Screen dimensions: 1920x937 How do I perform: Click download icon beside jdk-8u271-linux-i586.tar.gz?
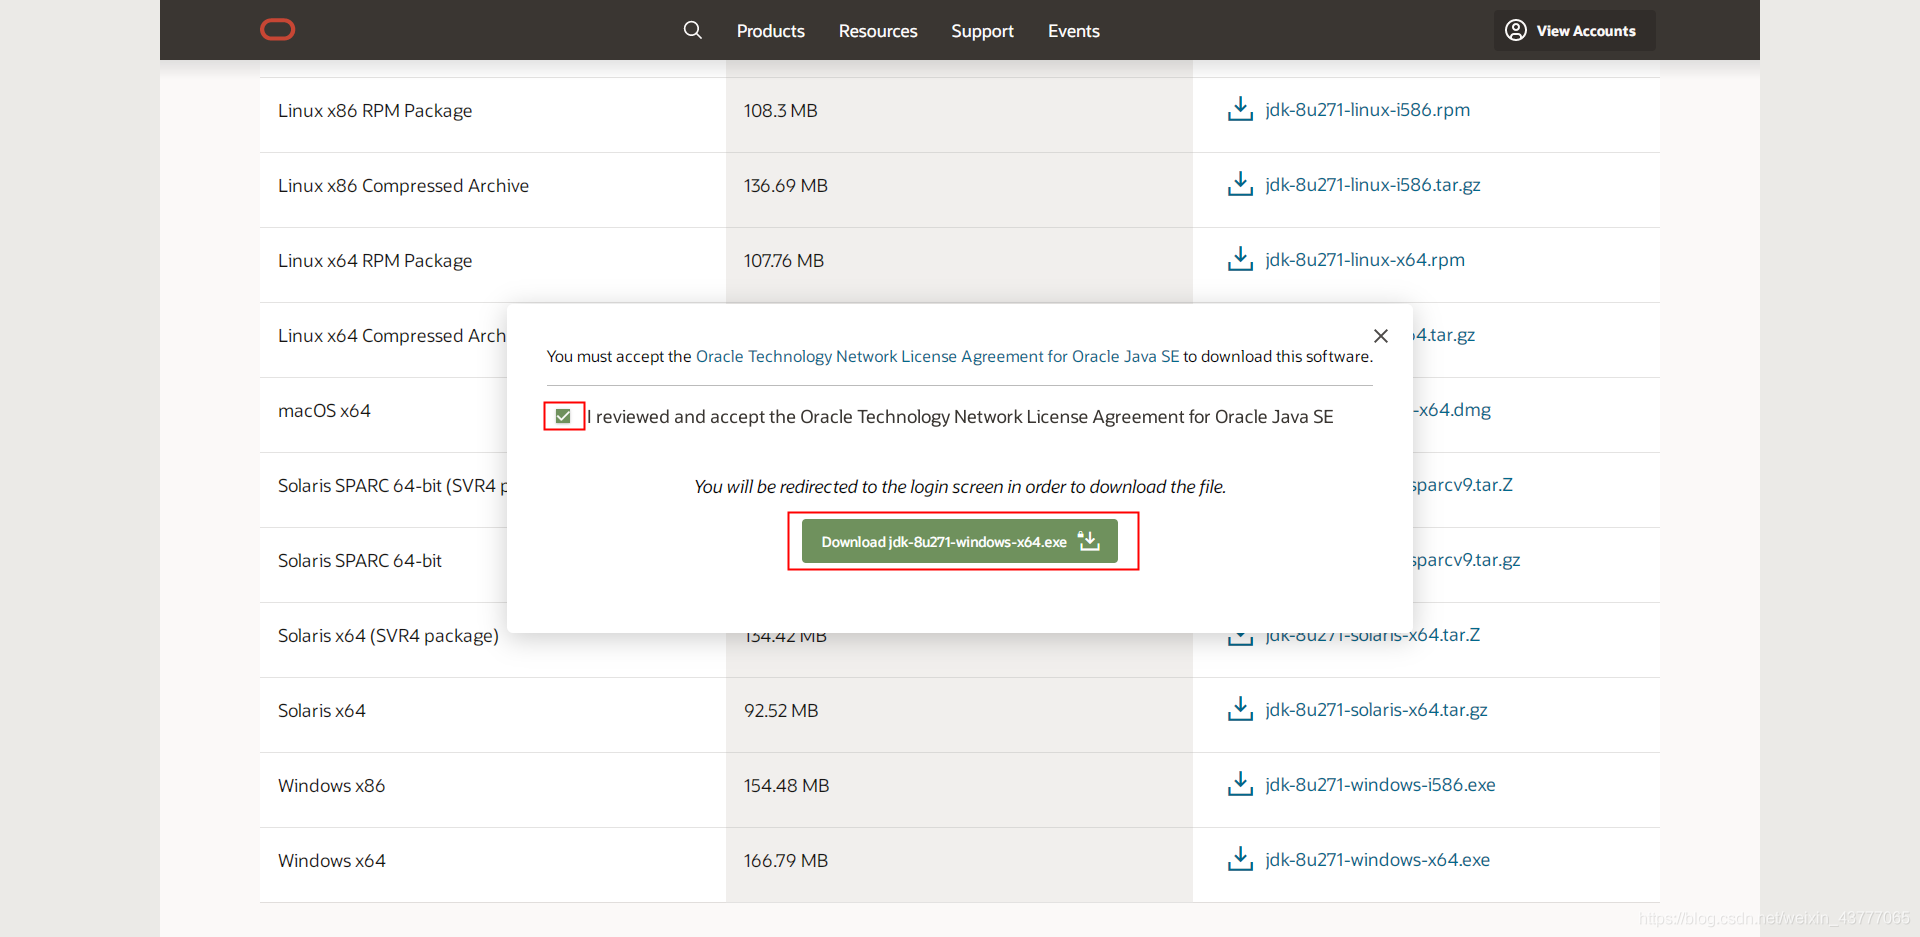coord(1240,184)
